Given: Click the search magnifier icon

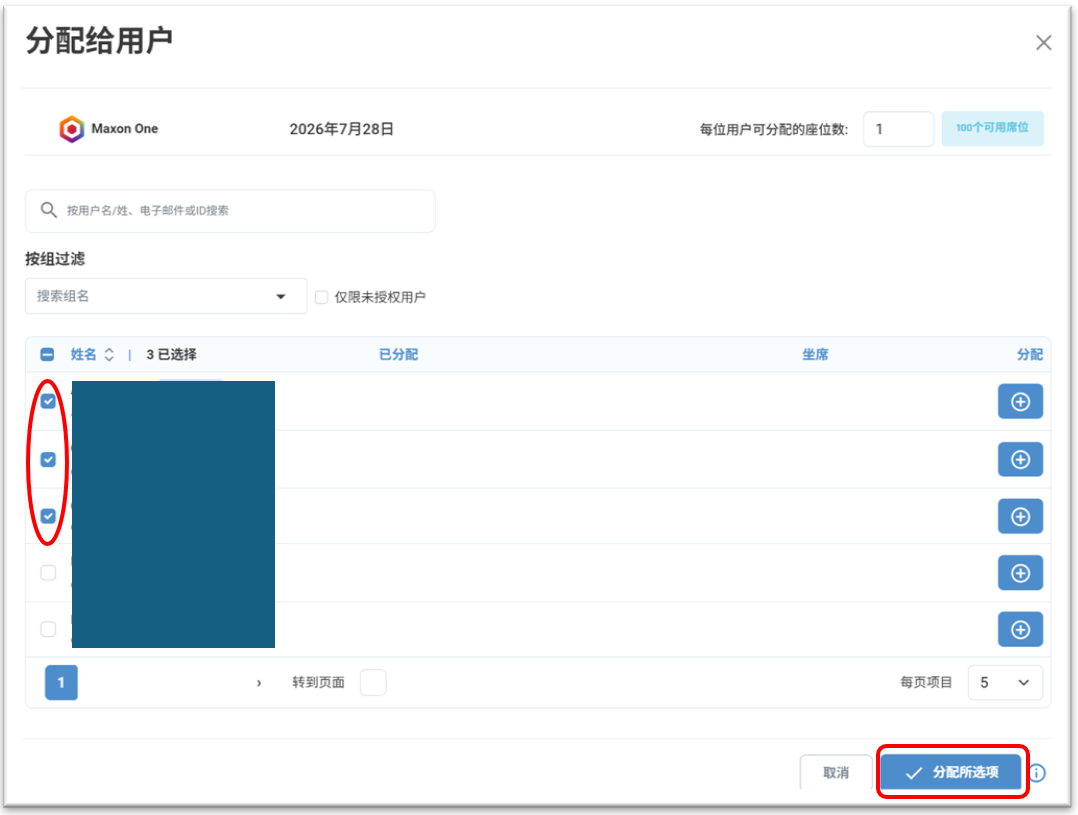Looking at the screenshot, I should [48, 210].
